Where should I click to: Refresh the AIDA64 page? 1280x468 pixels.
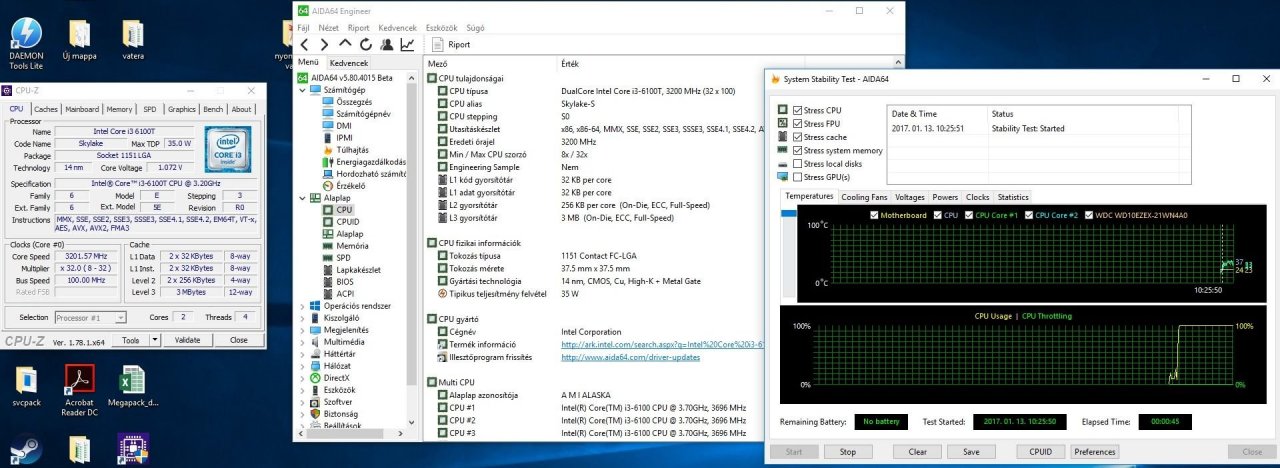coord(366,44)
